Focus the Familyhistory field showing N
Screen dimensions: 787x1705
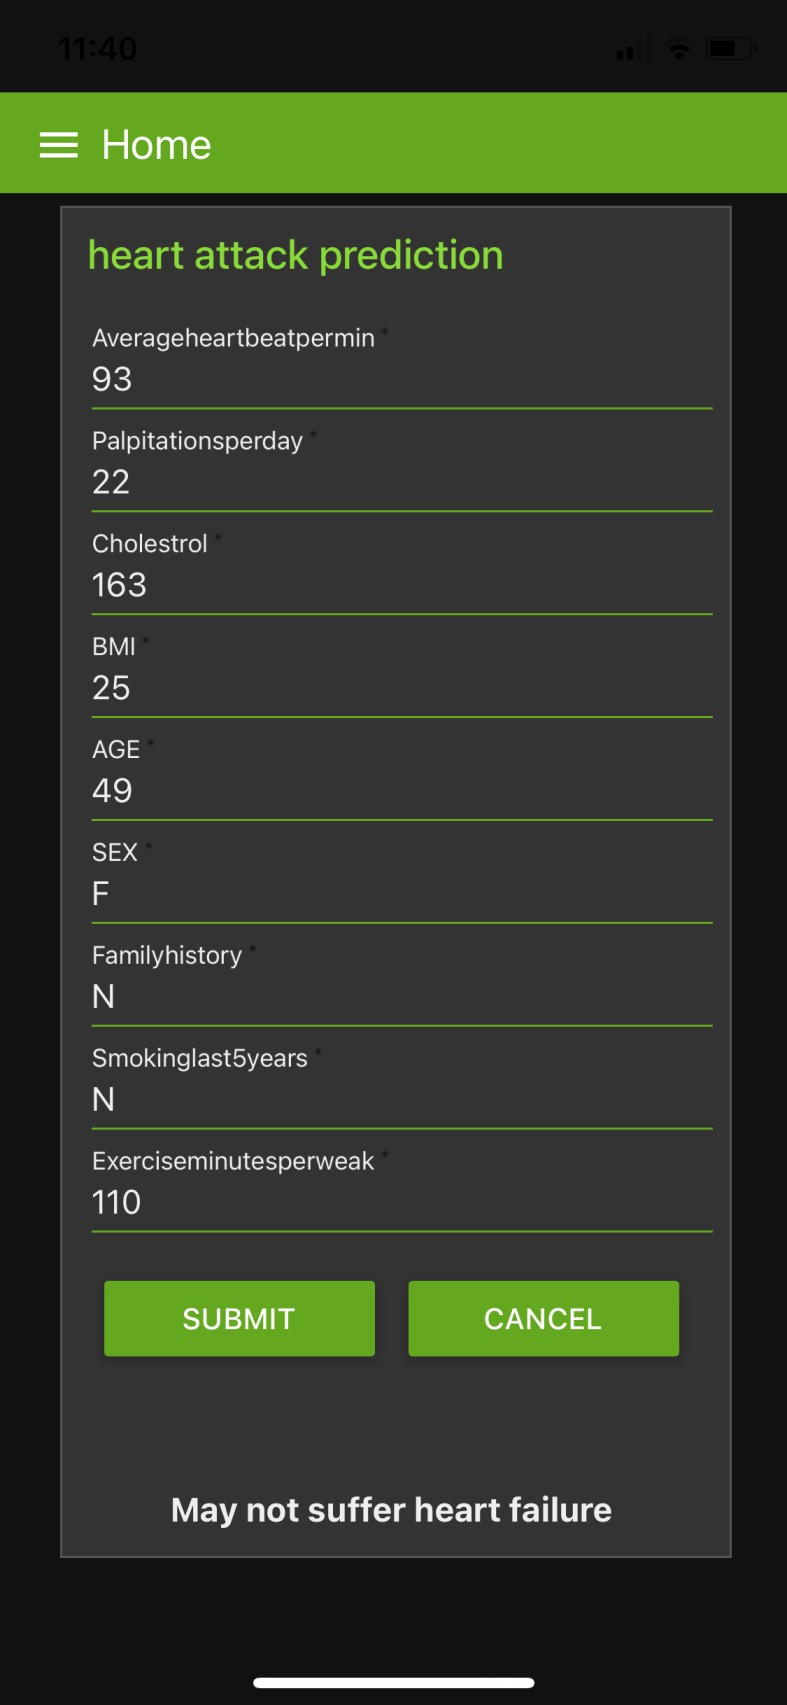[402, 983]
